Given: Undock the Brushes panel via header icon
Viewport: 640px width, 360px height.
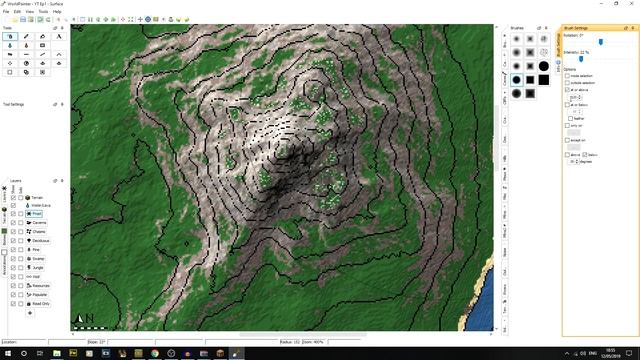Looking at the screenshot, I should [539, 28].
